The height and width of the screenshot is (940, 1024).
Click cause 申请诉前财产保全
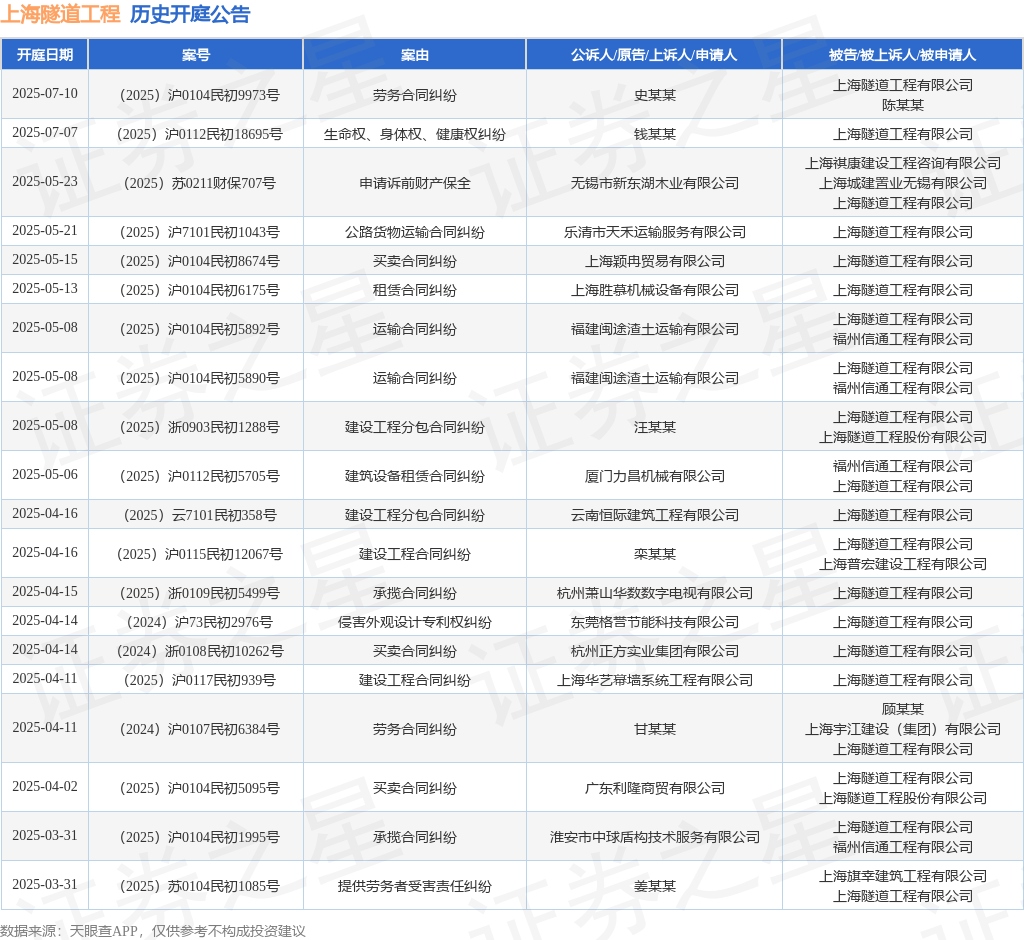[415, 184]
